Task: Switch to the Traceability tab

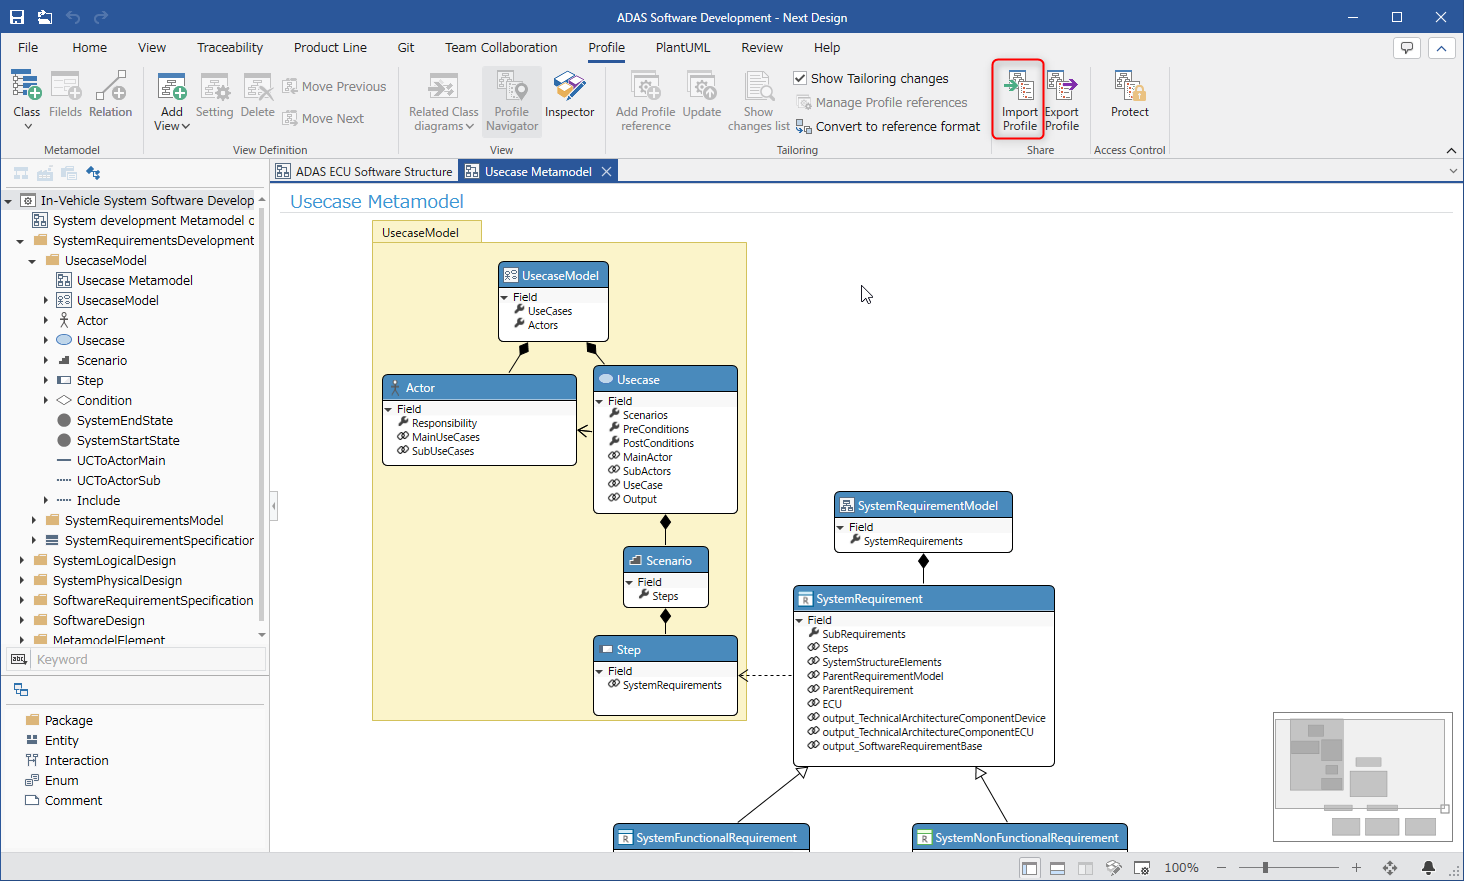Action: [x=230, y=47]
